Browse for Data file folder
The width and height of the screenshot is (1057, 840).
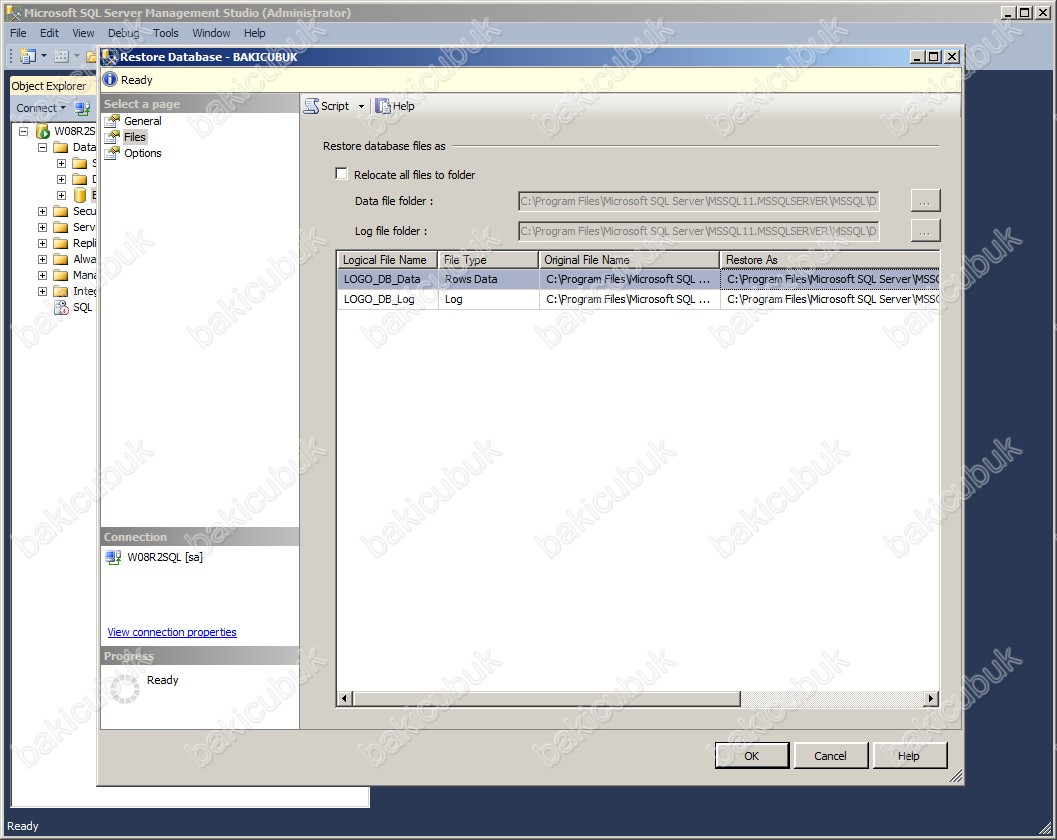point(925,201)
